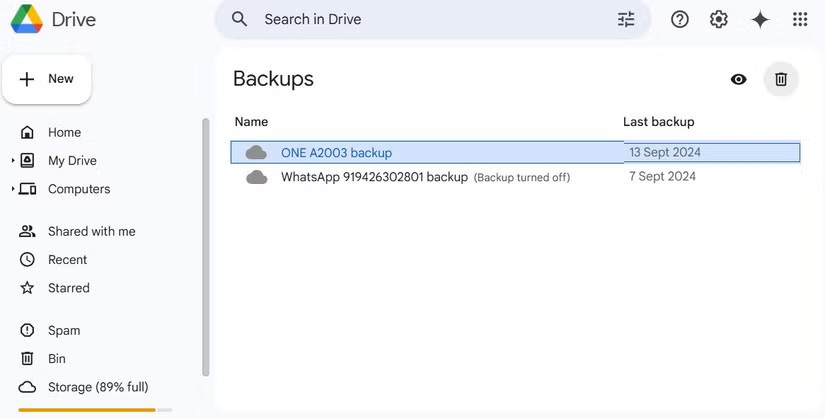Click the New button
This screenshot has height=419, width=825.
pos(47,79)
